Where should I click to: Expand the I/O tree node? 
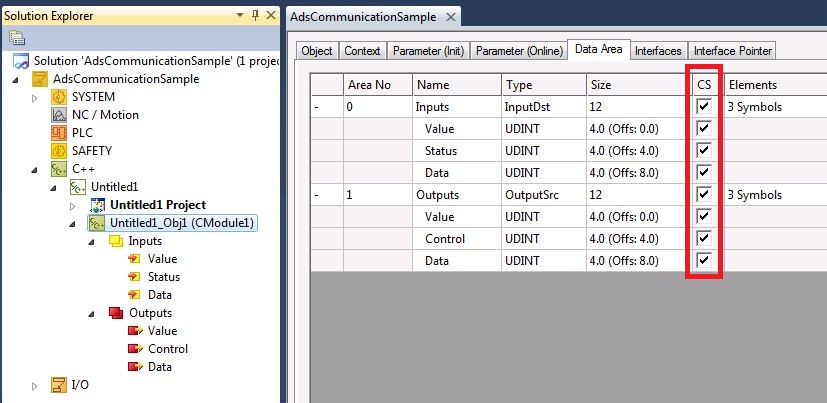35,386
